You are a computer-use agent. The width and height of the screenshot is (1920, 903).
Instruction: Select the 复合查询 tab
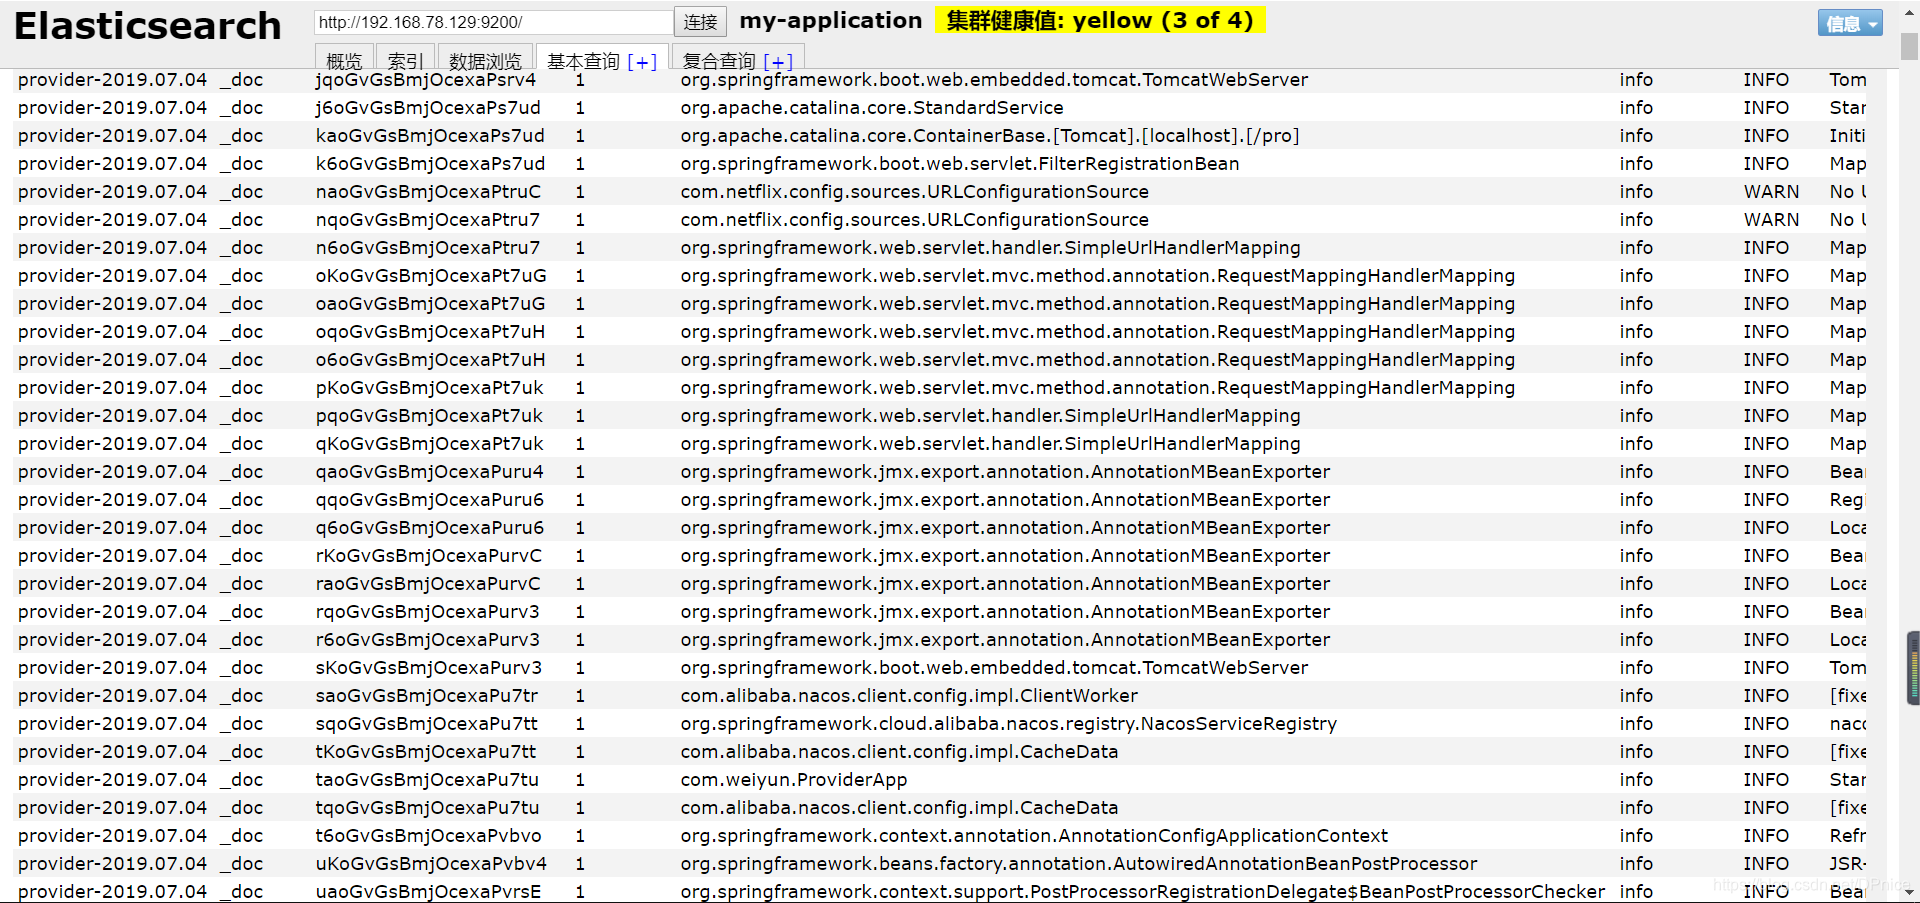[x=719, y=61]
